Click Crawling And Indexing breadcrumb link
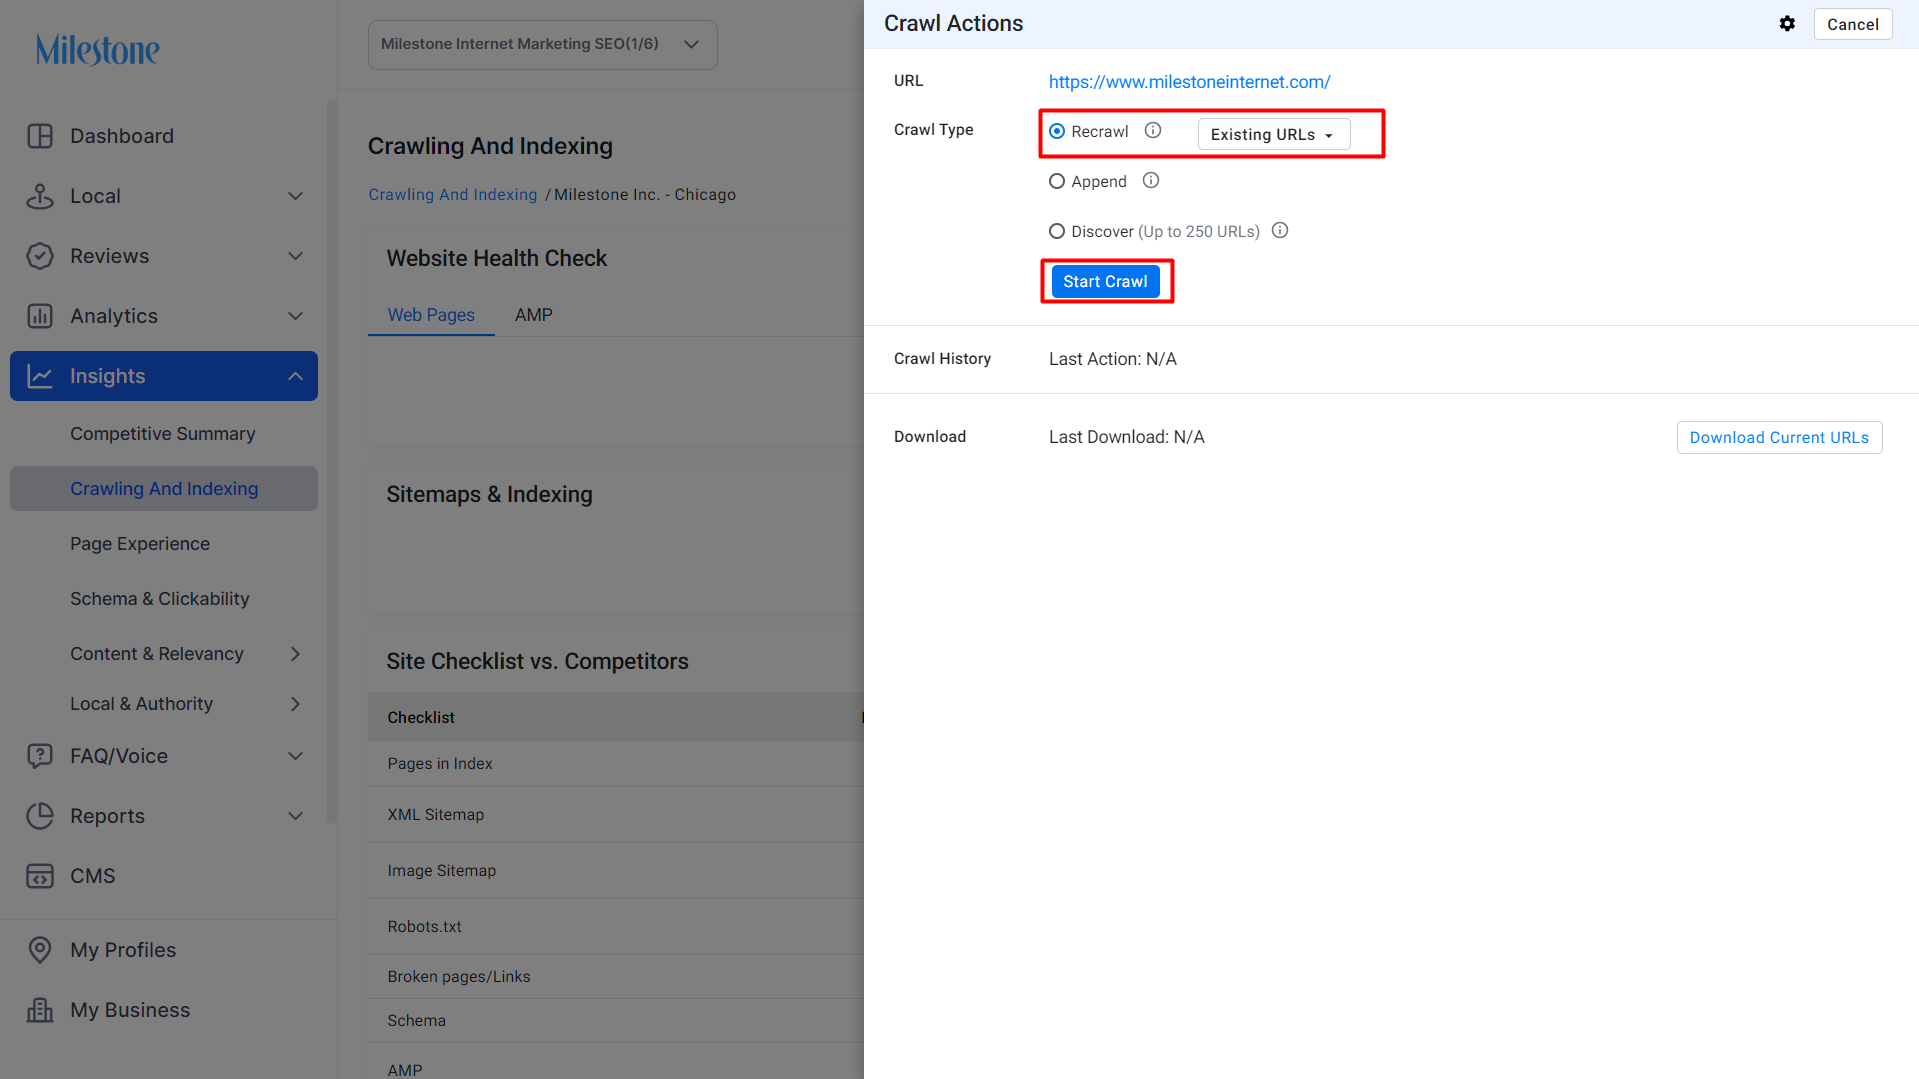The width and height of the screenshot is (1919, 1079). point(452,195)
